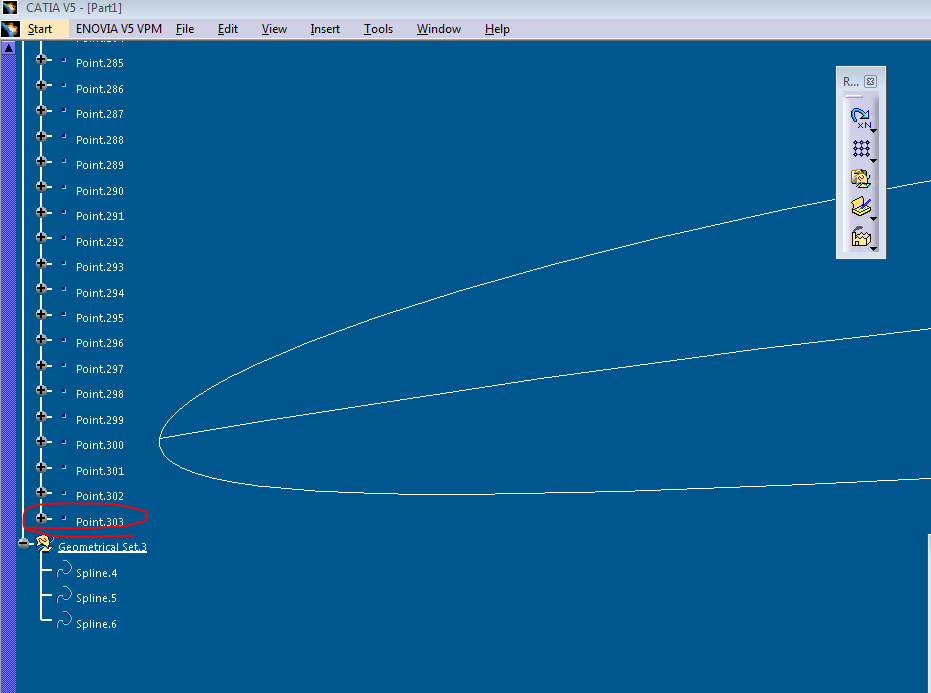931x693 pixels.
Task: Click the yellow box with pen icon
Action: point(860,208)
